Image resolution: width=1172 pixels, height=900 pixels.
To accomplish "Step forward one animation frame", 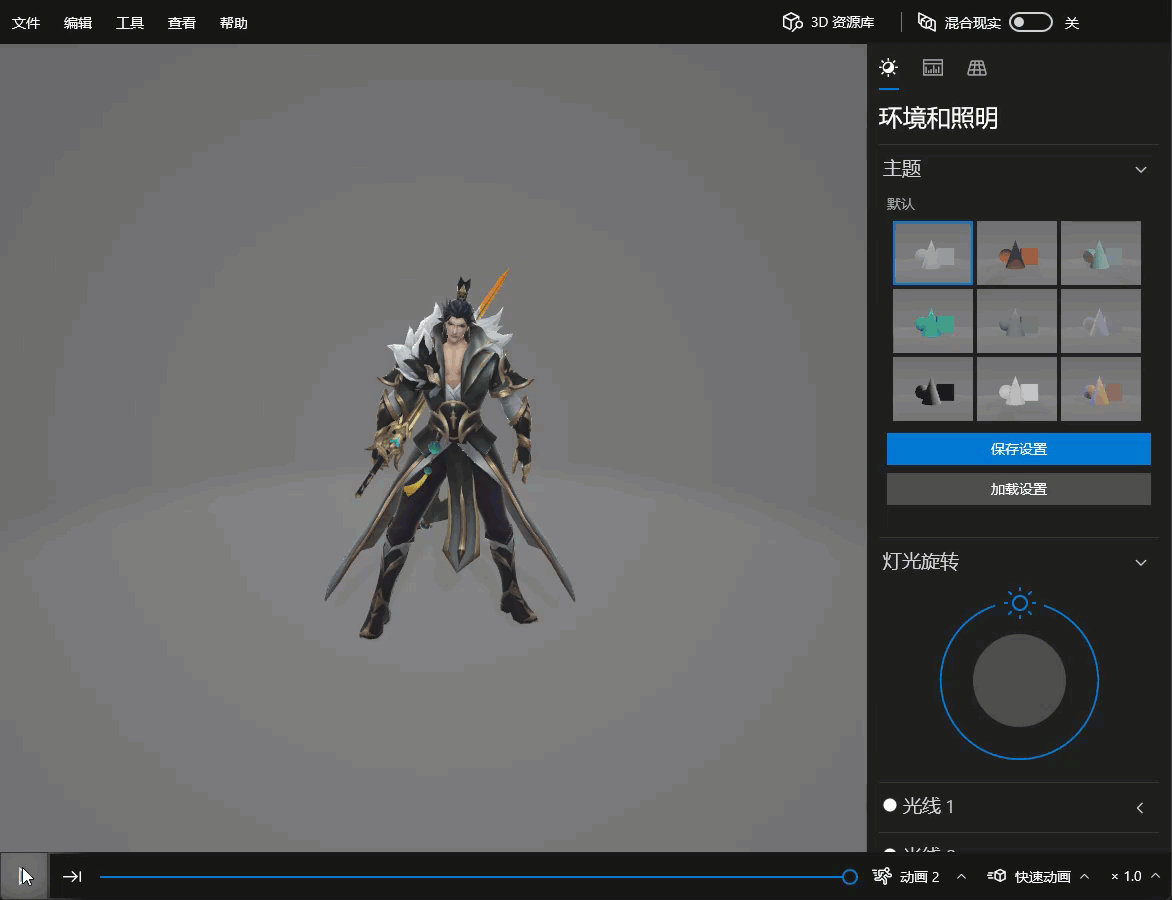I will [x=73, y=876].
